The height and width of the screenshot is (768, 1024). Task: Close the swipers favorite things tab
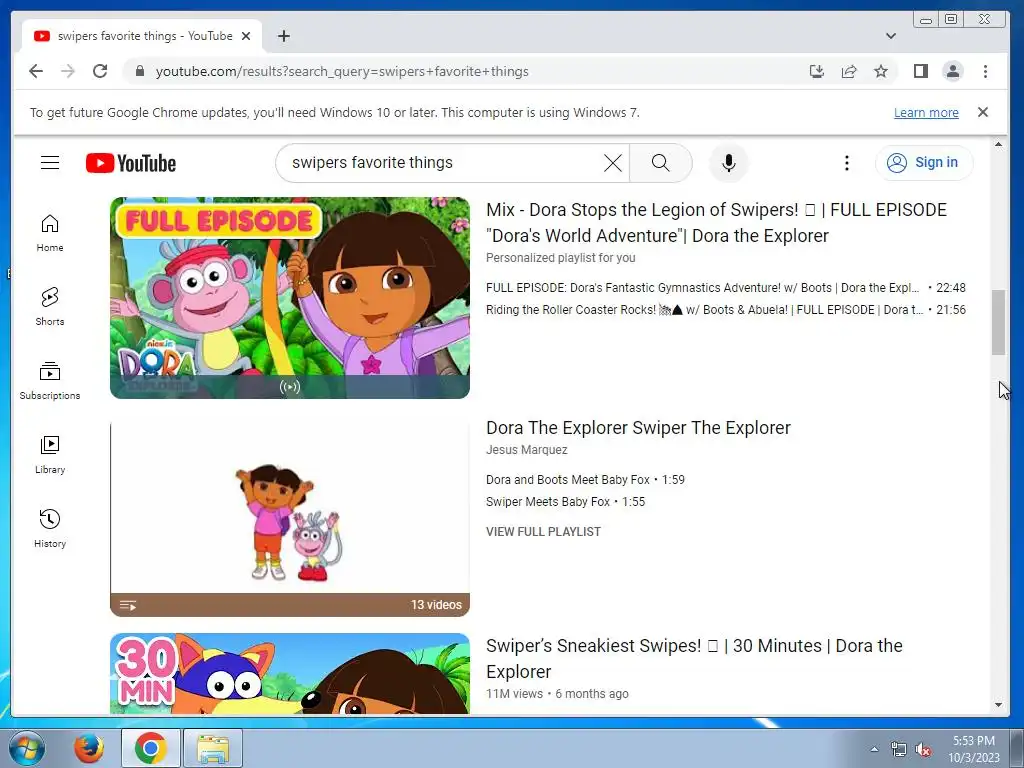point(246,36)
